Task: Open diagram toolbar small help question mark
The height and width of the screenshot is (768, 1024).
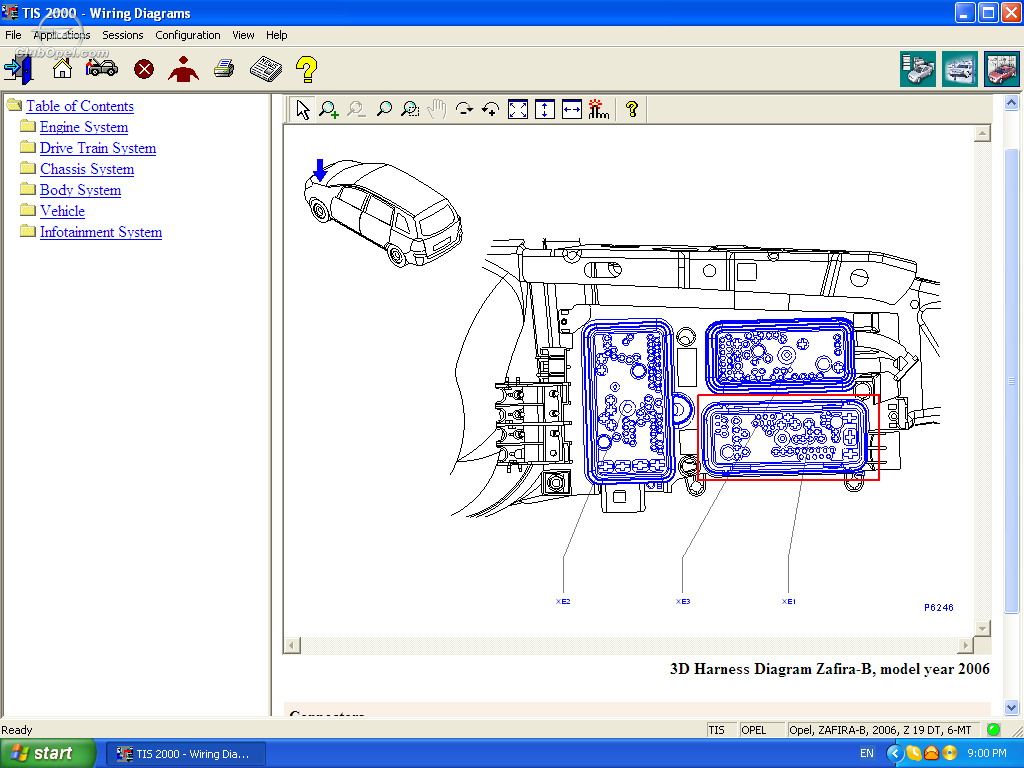Action: point(632,109)
